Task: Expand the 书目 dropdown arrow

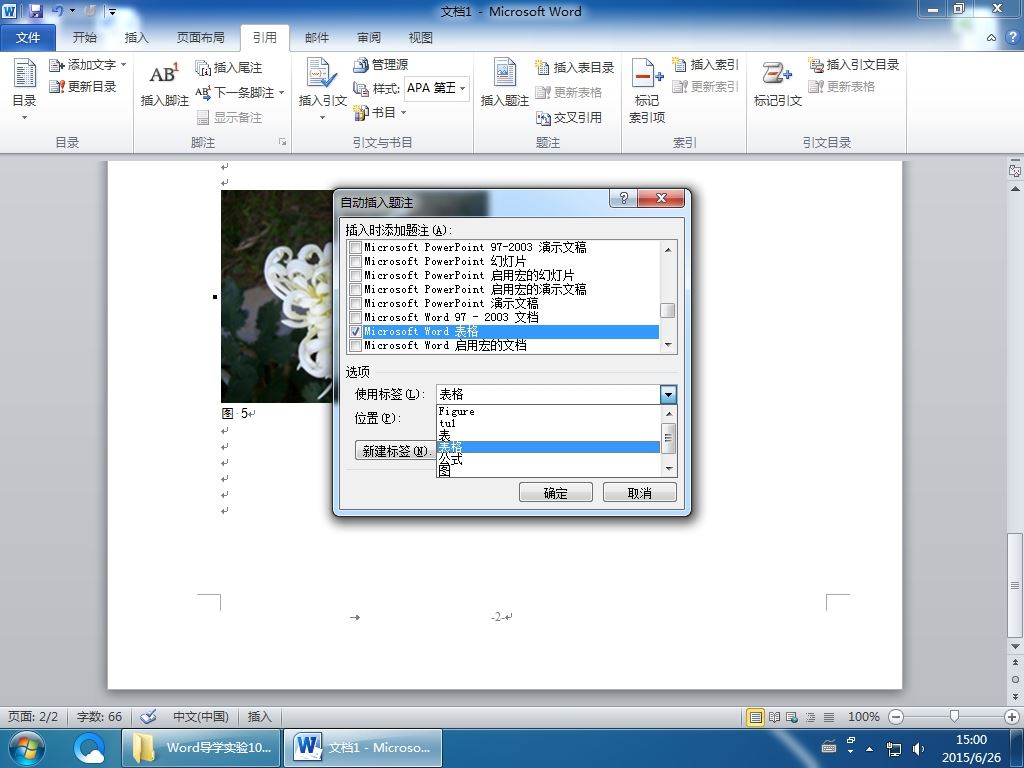Action: (x=404, y=112)
